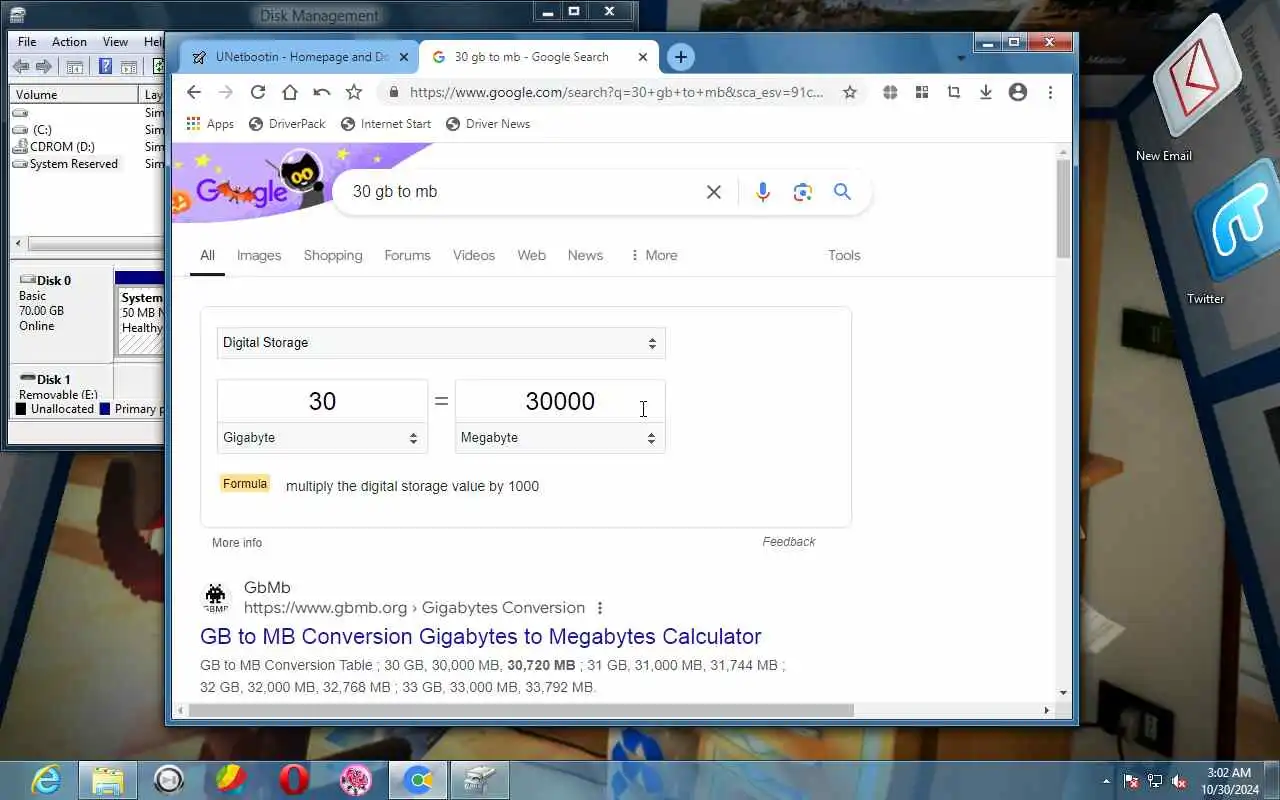Click the 30000 megabyte value field
This screenshot has width=1280, height=800.
coord(560,401)
